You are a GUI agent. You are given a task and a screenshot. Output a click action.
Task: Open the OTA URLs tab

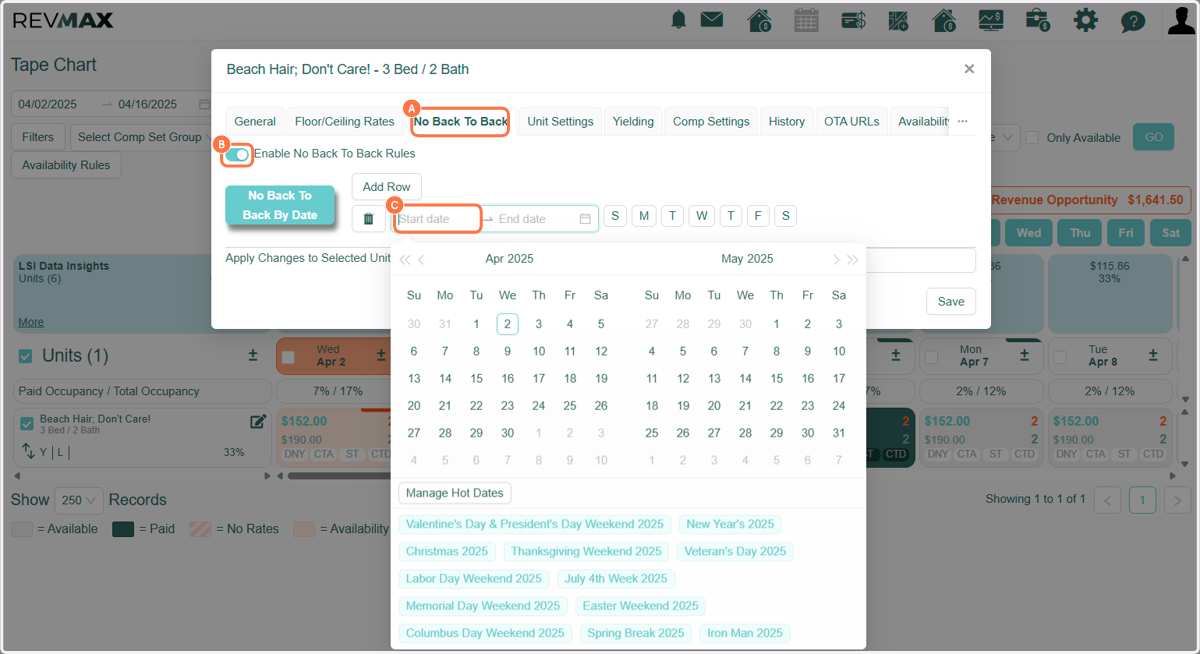(x=852, y=122)
